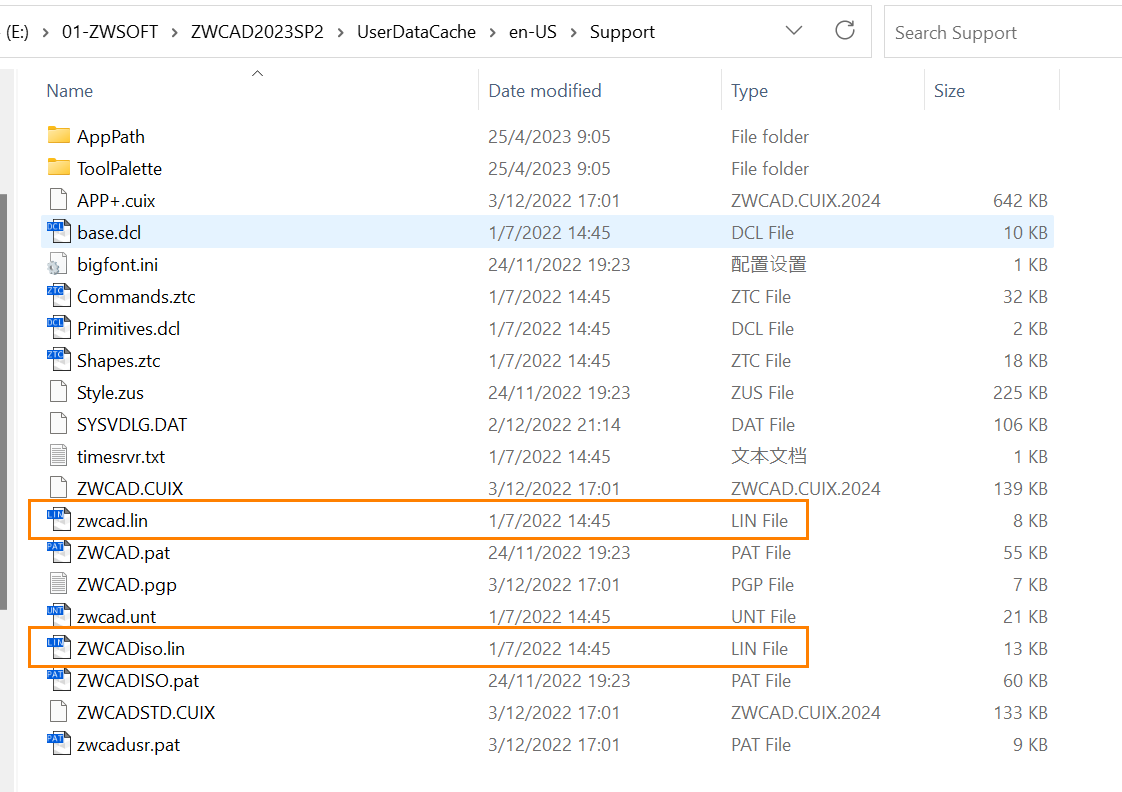Select the file name text zwcad.lin

point(112,521)
